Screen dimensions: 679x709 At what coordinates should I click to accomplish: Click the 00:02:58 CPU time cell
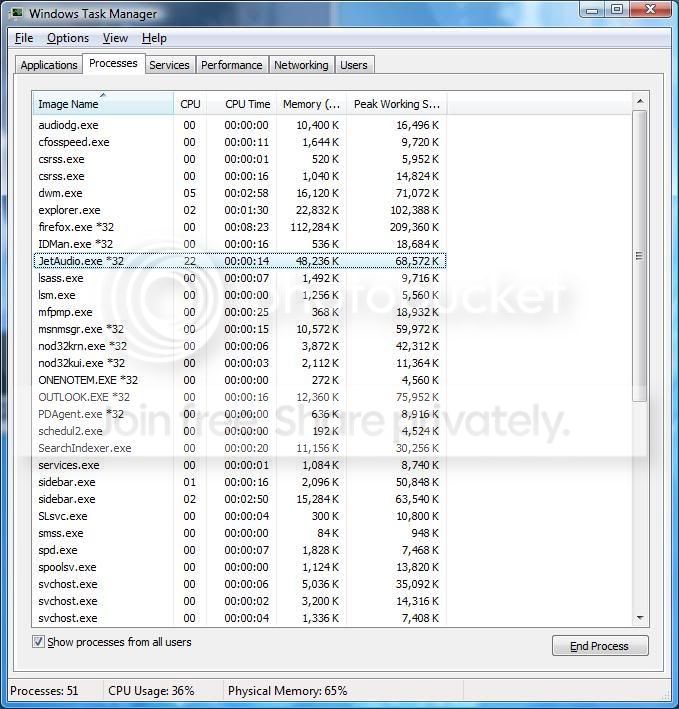pos(246,193)
